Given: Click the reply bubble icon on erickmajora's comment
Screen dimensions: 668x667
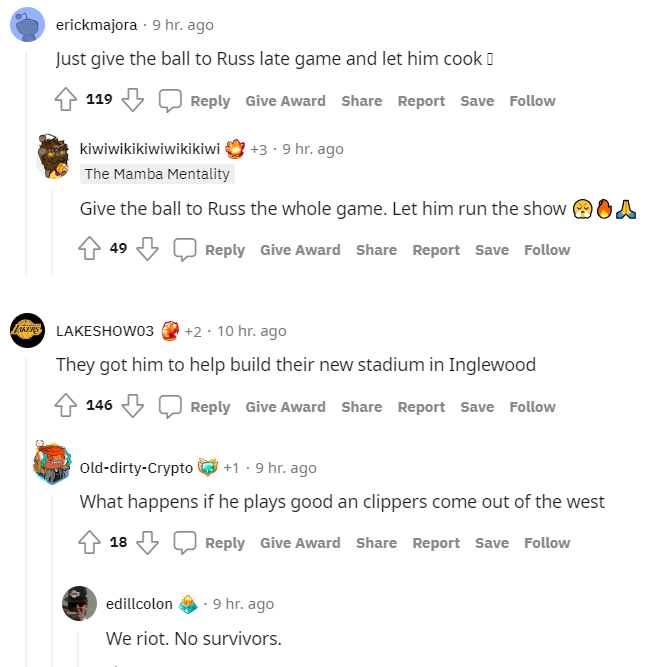Looking at the screenshot, I should pos(170,101).
